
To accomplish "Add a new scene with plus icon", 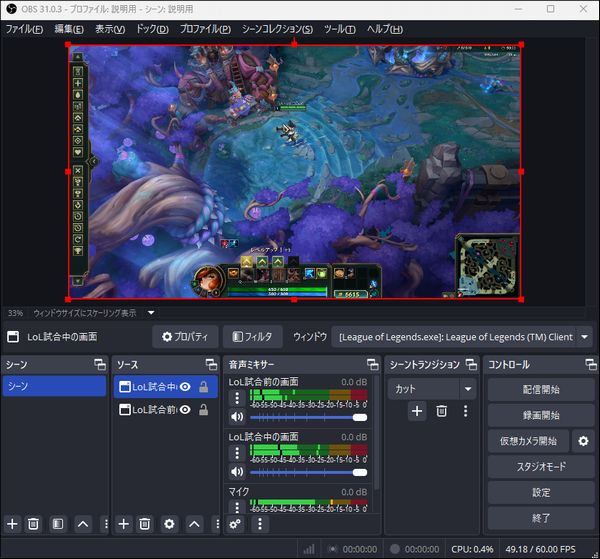I will (12, 524).
